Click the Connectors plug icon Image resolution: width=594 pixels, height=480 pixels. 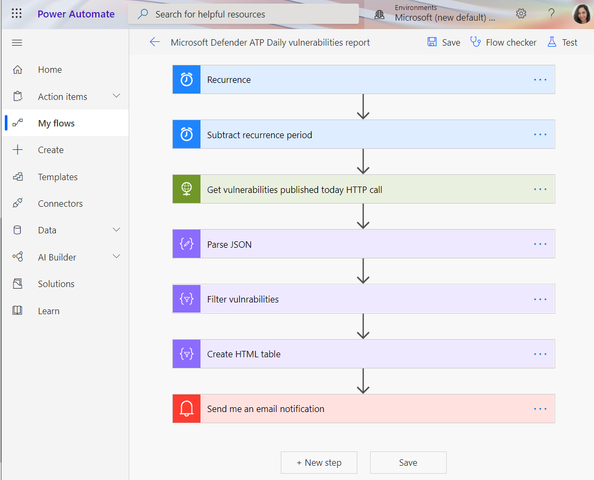click(17, 203)
